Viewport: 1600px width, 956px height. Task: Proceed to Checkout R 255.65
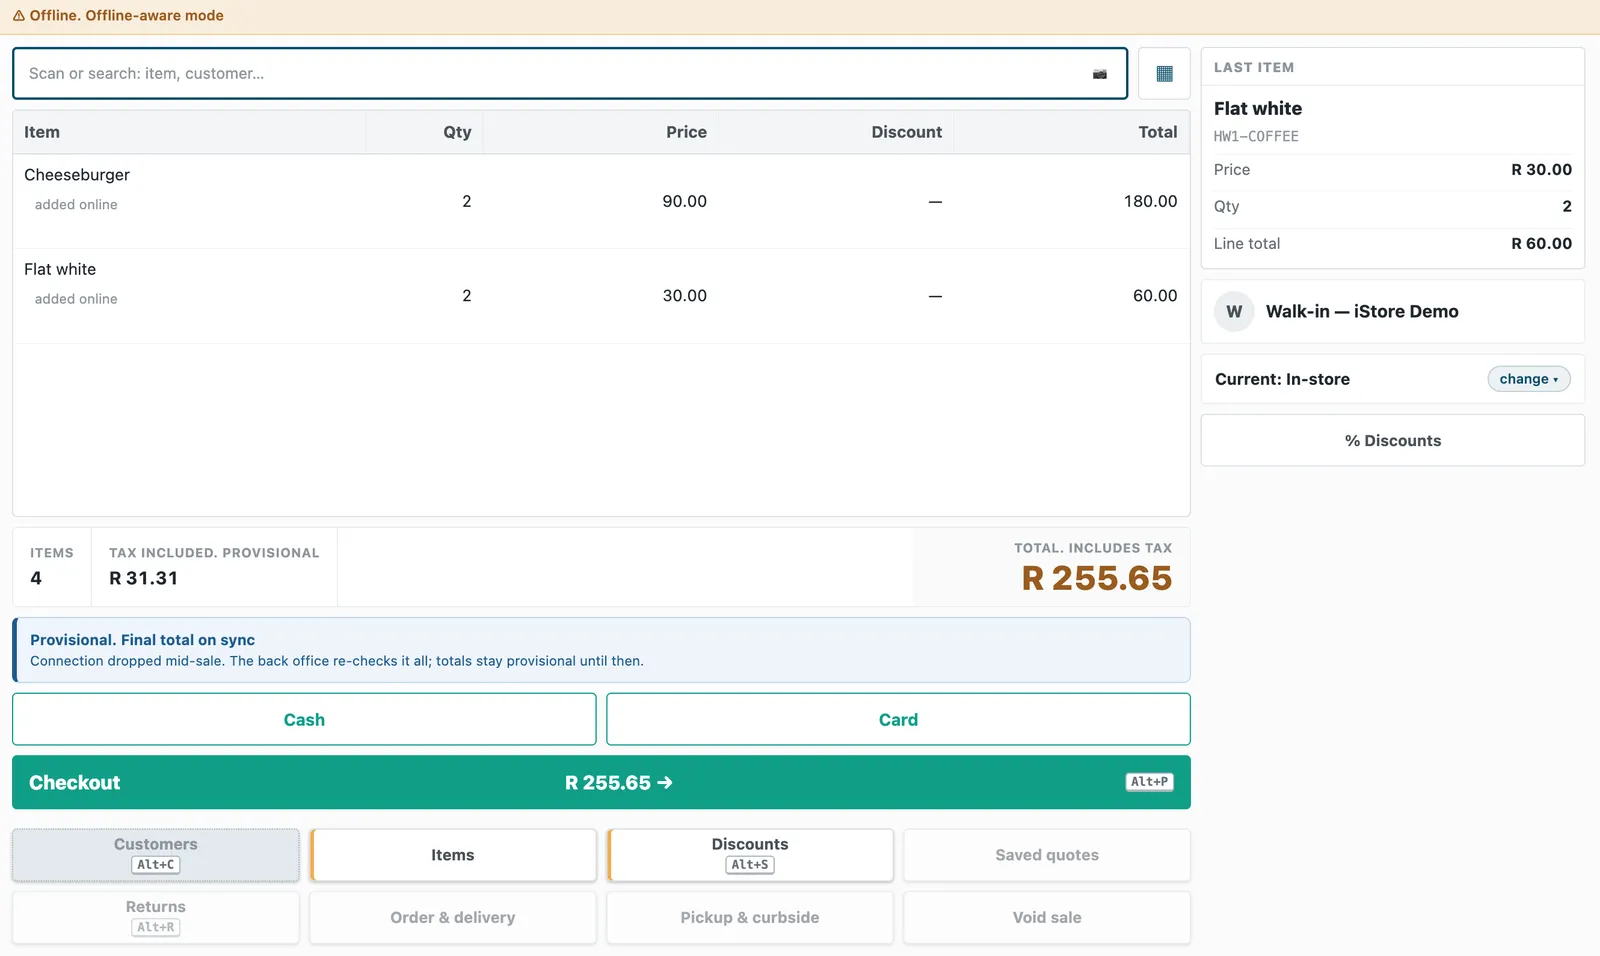tap(601, 782)
